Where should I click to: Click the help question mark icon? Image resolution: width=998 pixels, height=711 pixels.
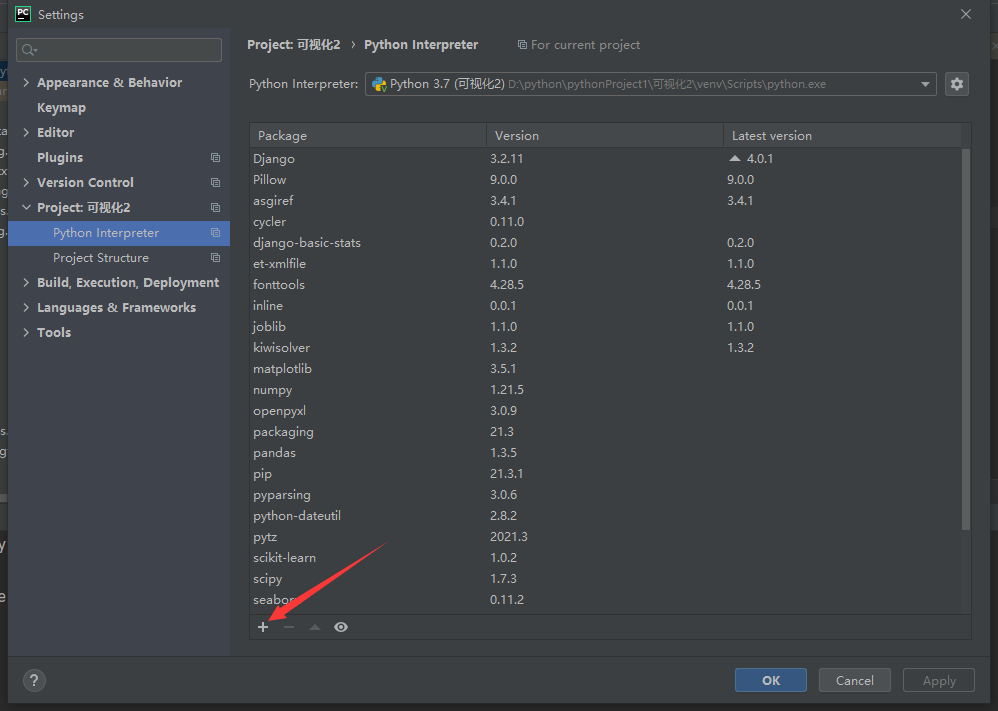click(33, 680)
